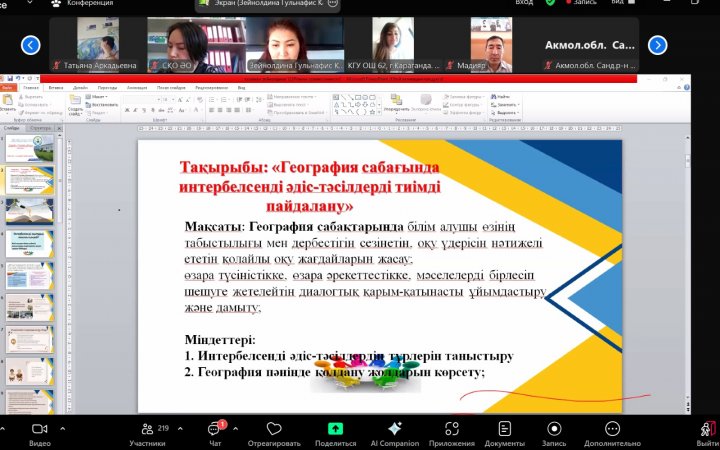Viewport: 720px width, 450px height.
Task: Open the Анимация ribbon tab
Action: (x=137, y=87)
